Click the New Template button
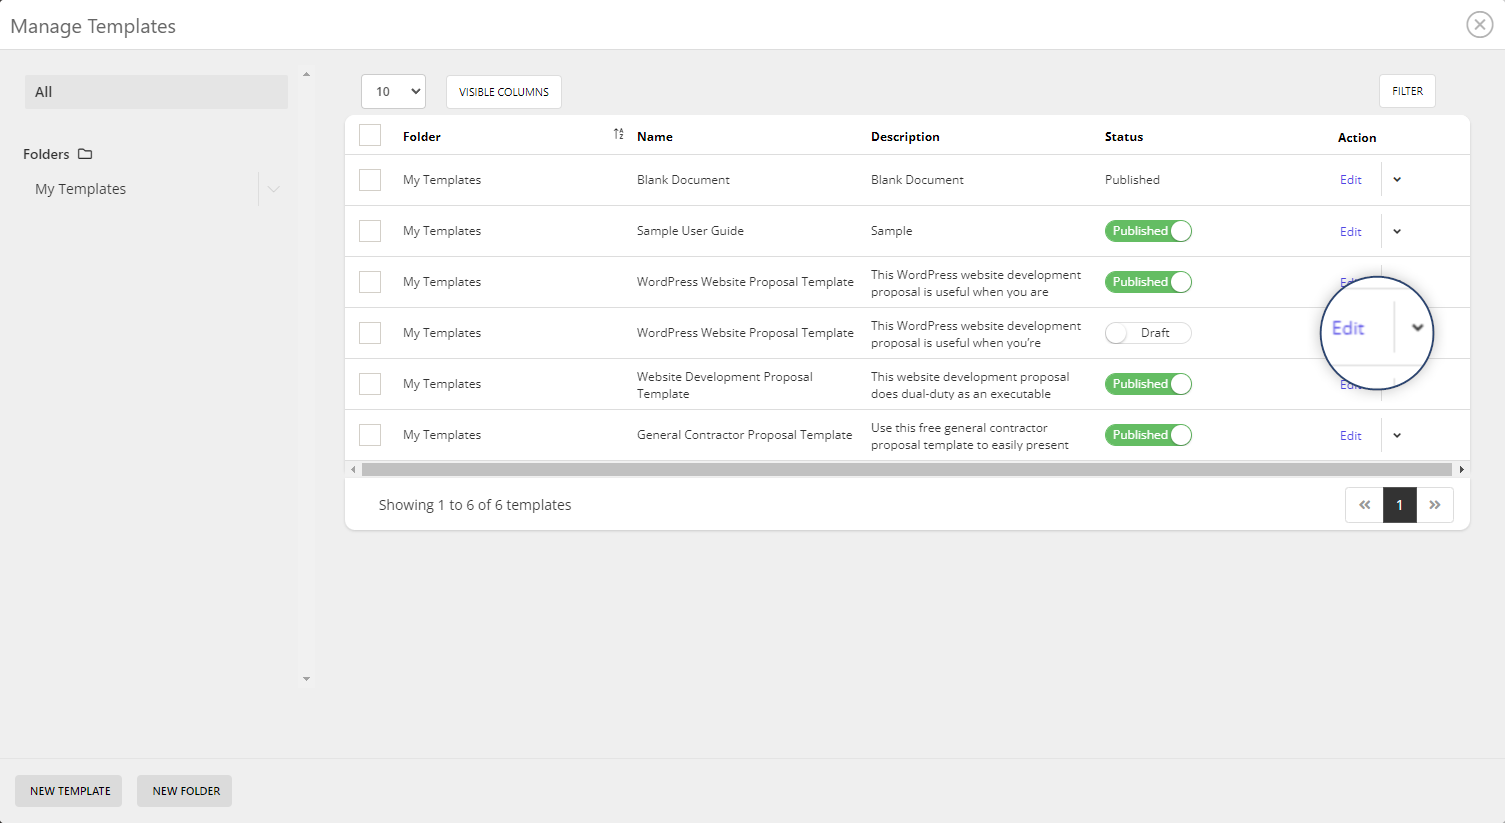Image resolution: width=1505 pixels, height=823 pixels. pyautogui.click(x=68, y=790)
